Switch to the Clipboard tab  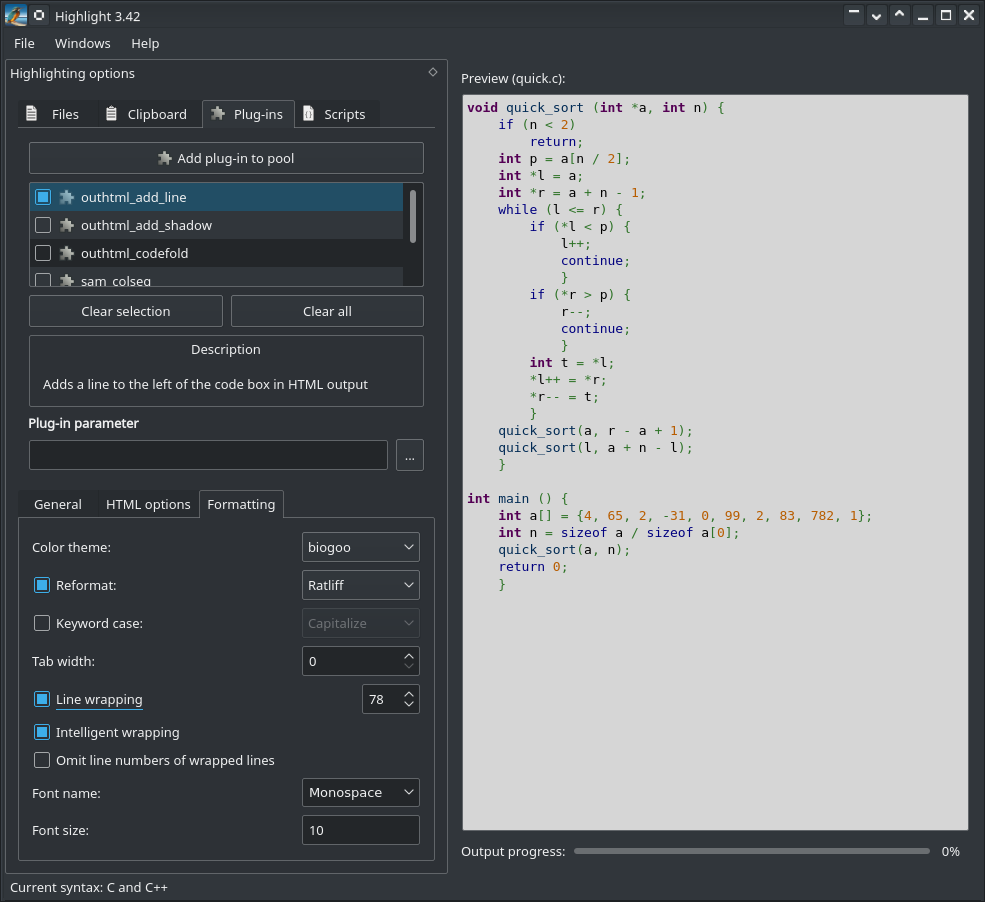point(151,114)
